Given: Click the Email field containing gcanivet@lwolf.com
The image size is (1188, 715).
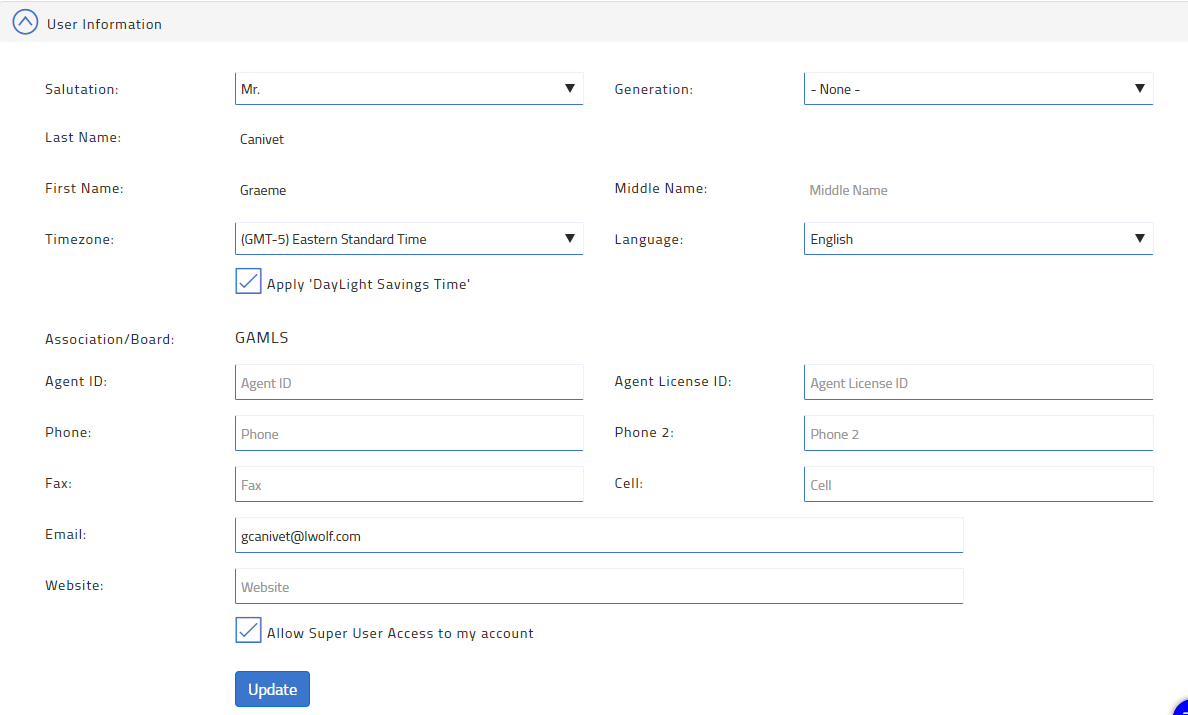Looking at the screenshot, I should click(x=598, y=535).
